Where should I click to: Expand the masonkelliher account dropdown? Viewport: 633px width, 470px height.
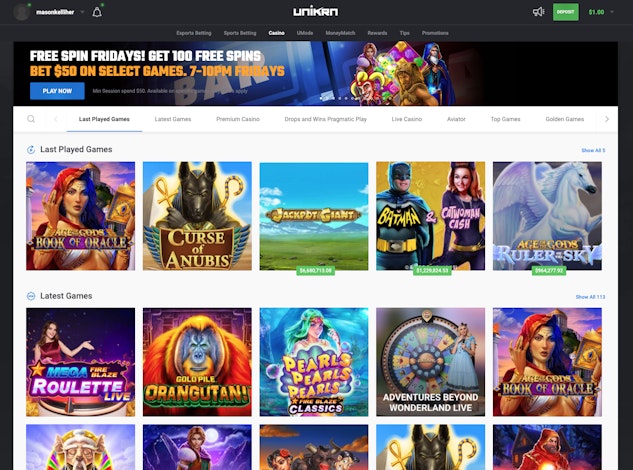[x=82, y=12]
